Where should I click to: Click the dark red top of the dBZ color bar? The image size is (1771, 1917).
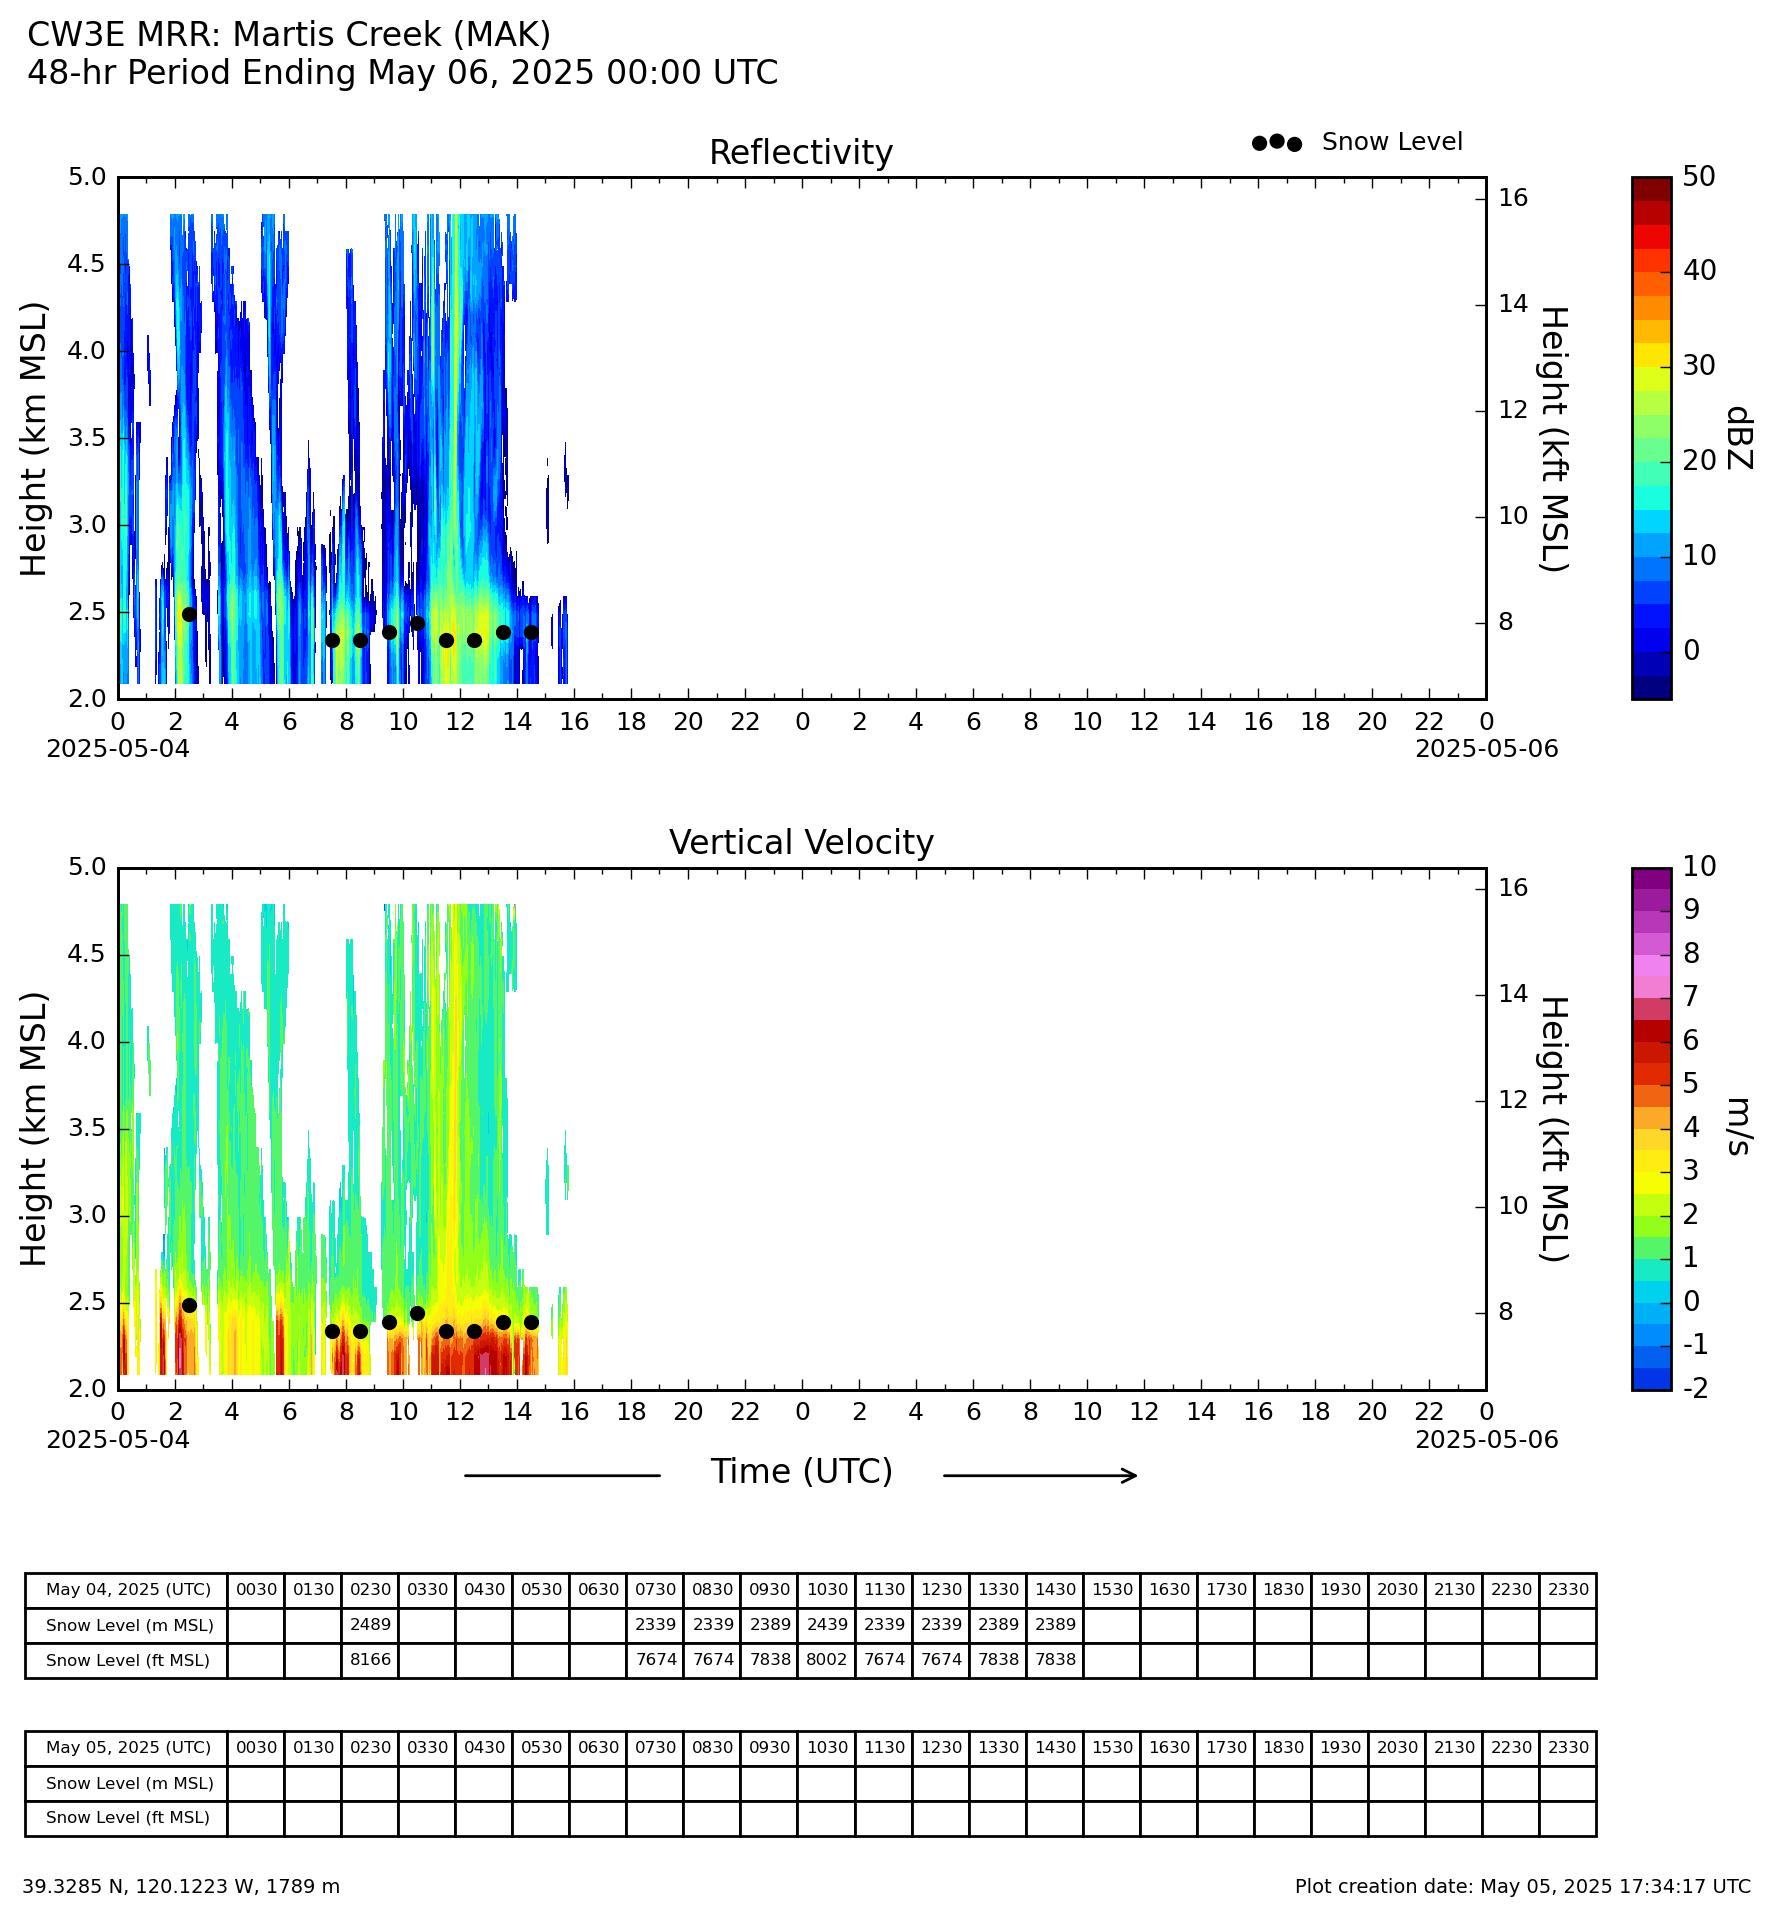(1651, 189)
